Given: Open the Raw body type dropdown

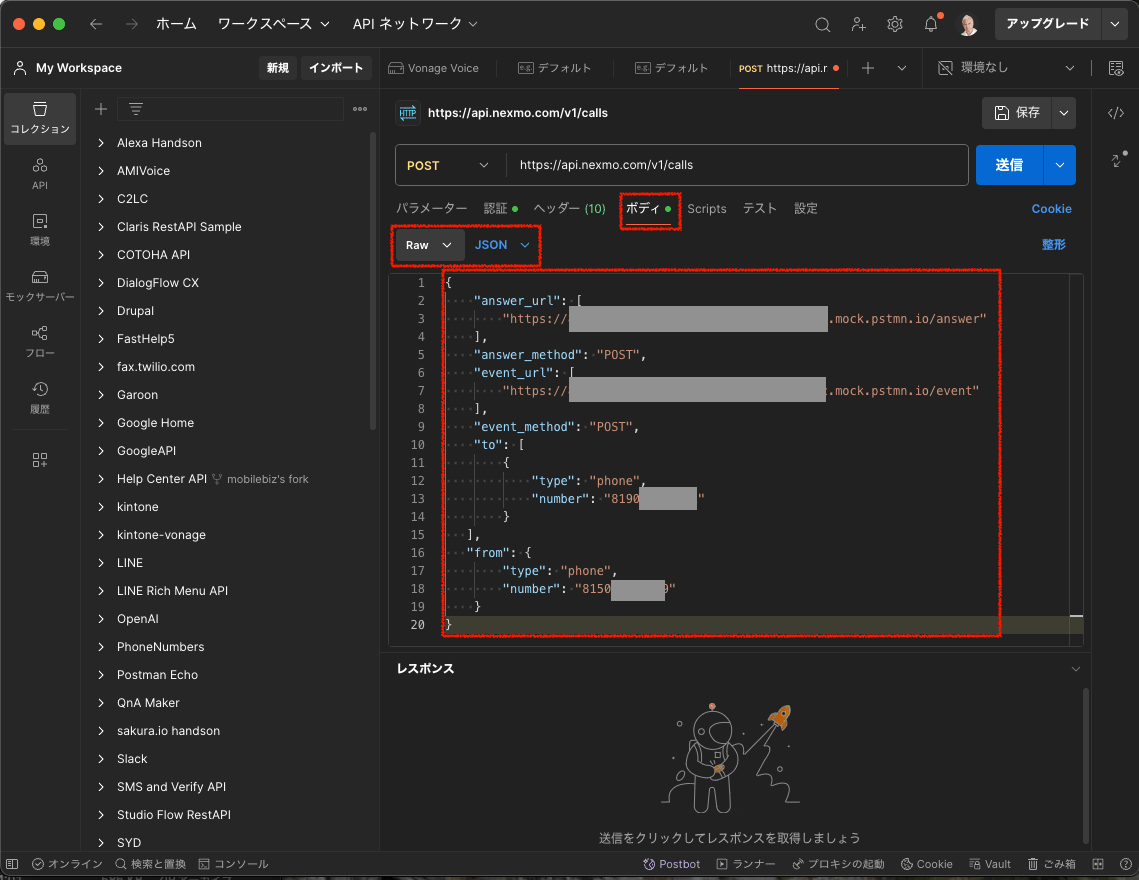Looking at the screenshot, I should (428, 246).
